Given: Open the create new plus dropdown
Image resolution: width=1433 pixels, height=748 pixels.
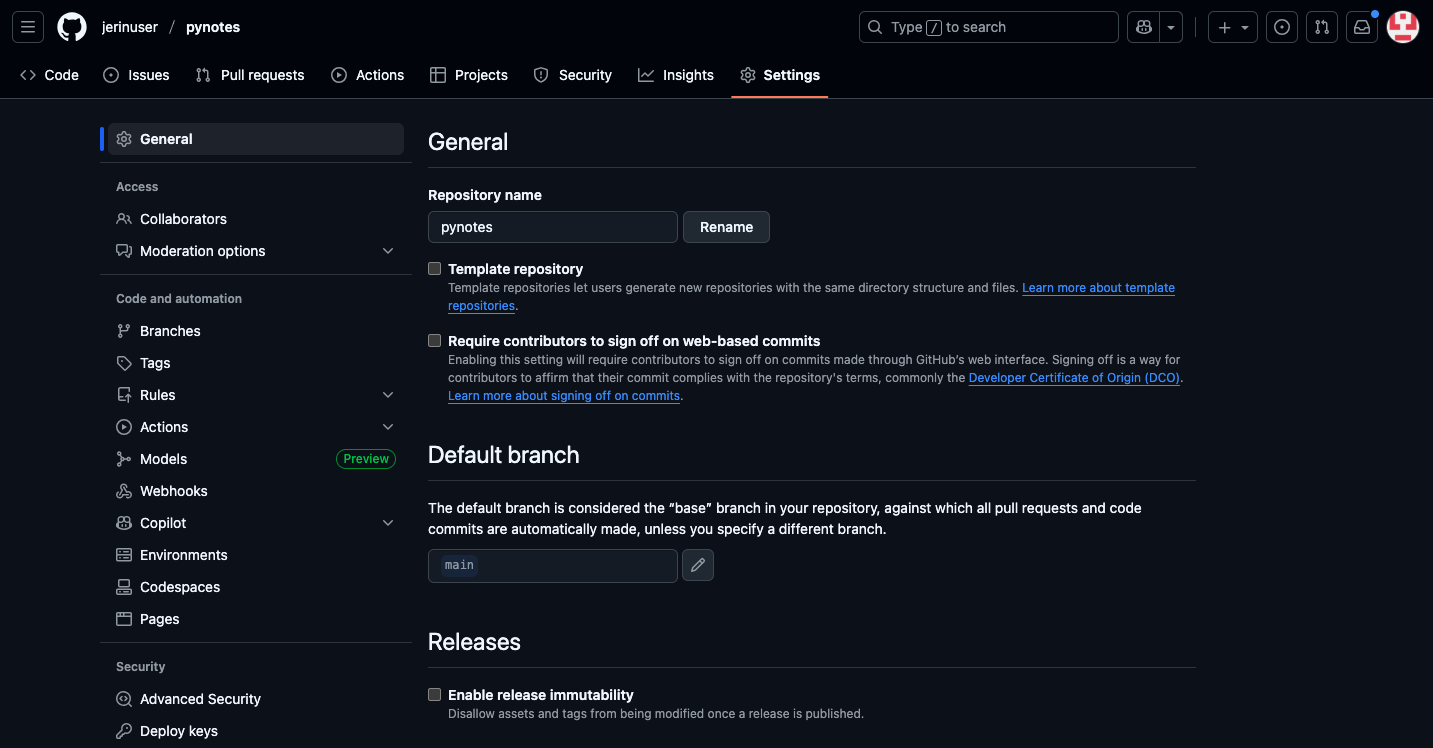Looking at the screenshot, I should coord(1233,27).
